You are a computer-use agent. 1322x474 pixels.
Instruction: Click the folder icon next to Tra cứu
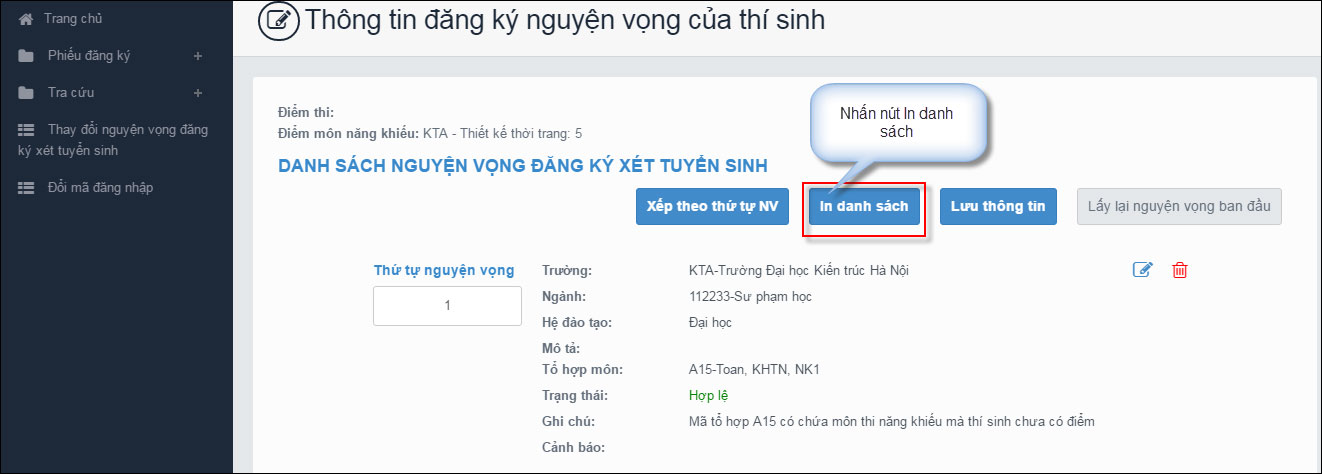26,93
